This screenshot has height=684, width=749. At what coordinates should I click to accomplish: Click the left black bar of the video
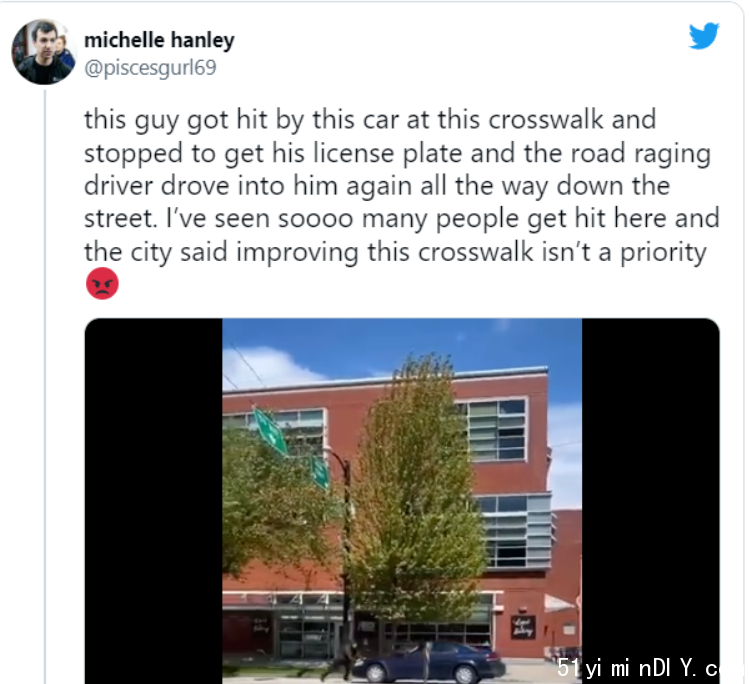[x=153, y=501]
